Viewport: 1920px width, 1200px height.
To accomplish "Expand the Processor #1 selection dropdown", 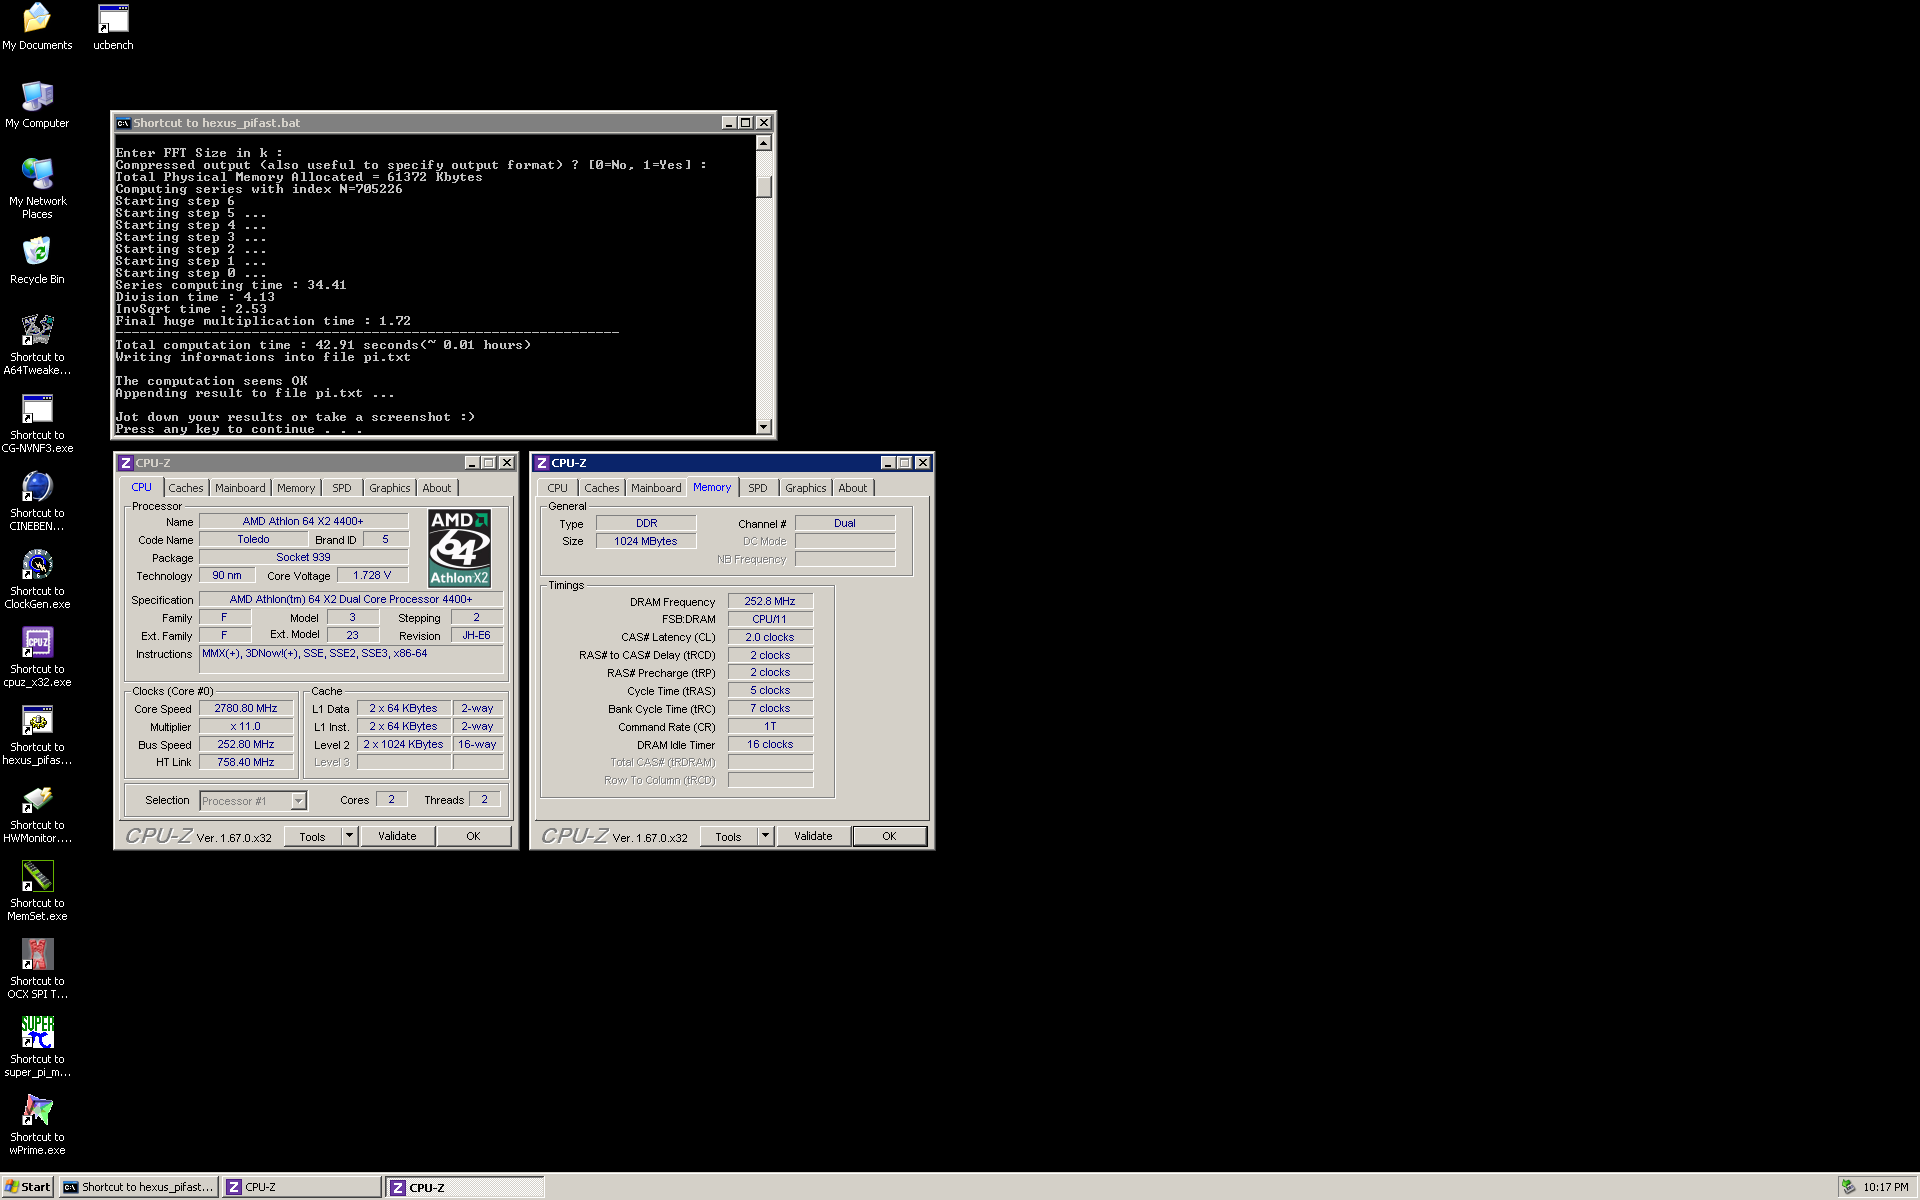I will tap(298, 801).
